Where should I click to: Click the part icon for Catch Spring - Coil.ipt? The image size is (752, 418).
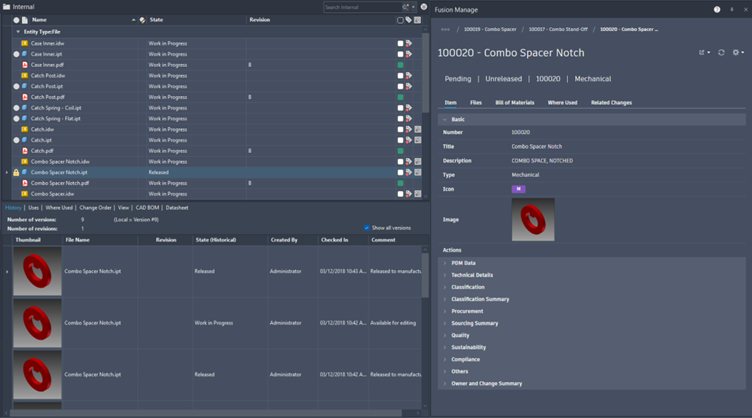pos(25,108)
